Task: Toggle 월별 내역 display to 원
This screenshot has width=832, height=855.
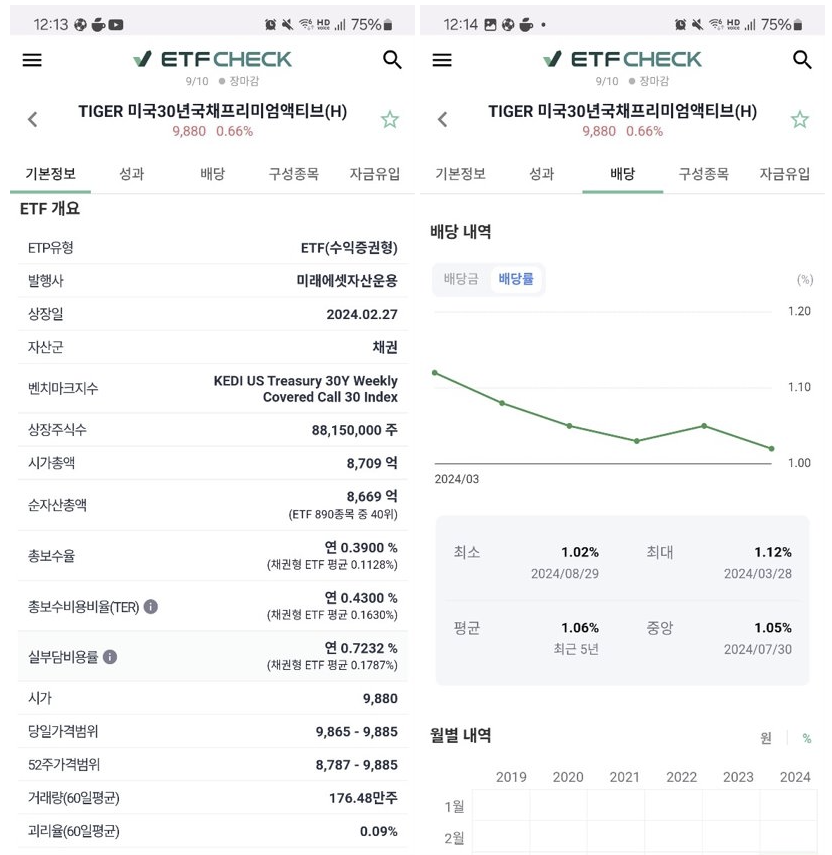Action: pos(766,736)
